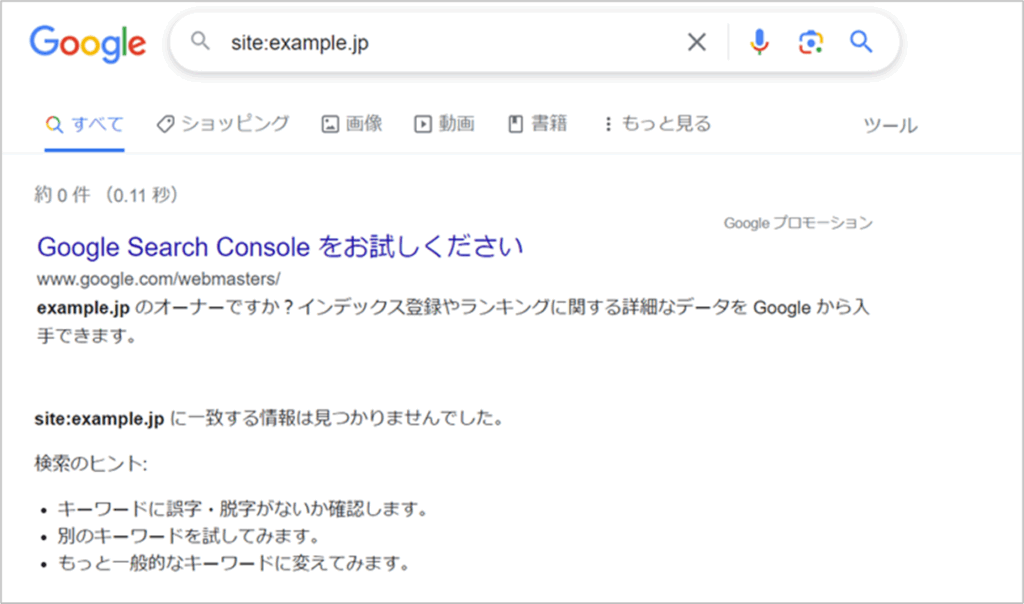This screenshot has height=604, width=1024.
Task: Open Google Search Console をお試しください link
Action: click(280, 247)
